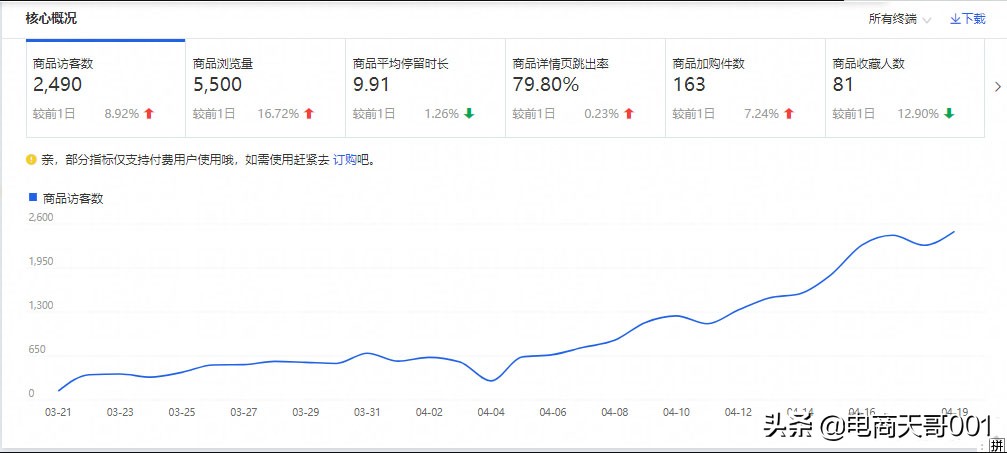Screen dimensions: 1007x453
Task: Click the right arrow to show more metrics
Action: (997, 87)
